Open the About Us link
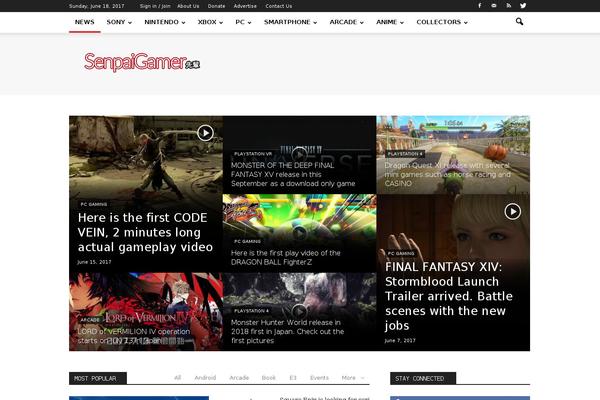 [188, 6]
